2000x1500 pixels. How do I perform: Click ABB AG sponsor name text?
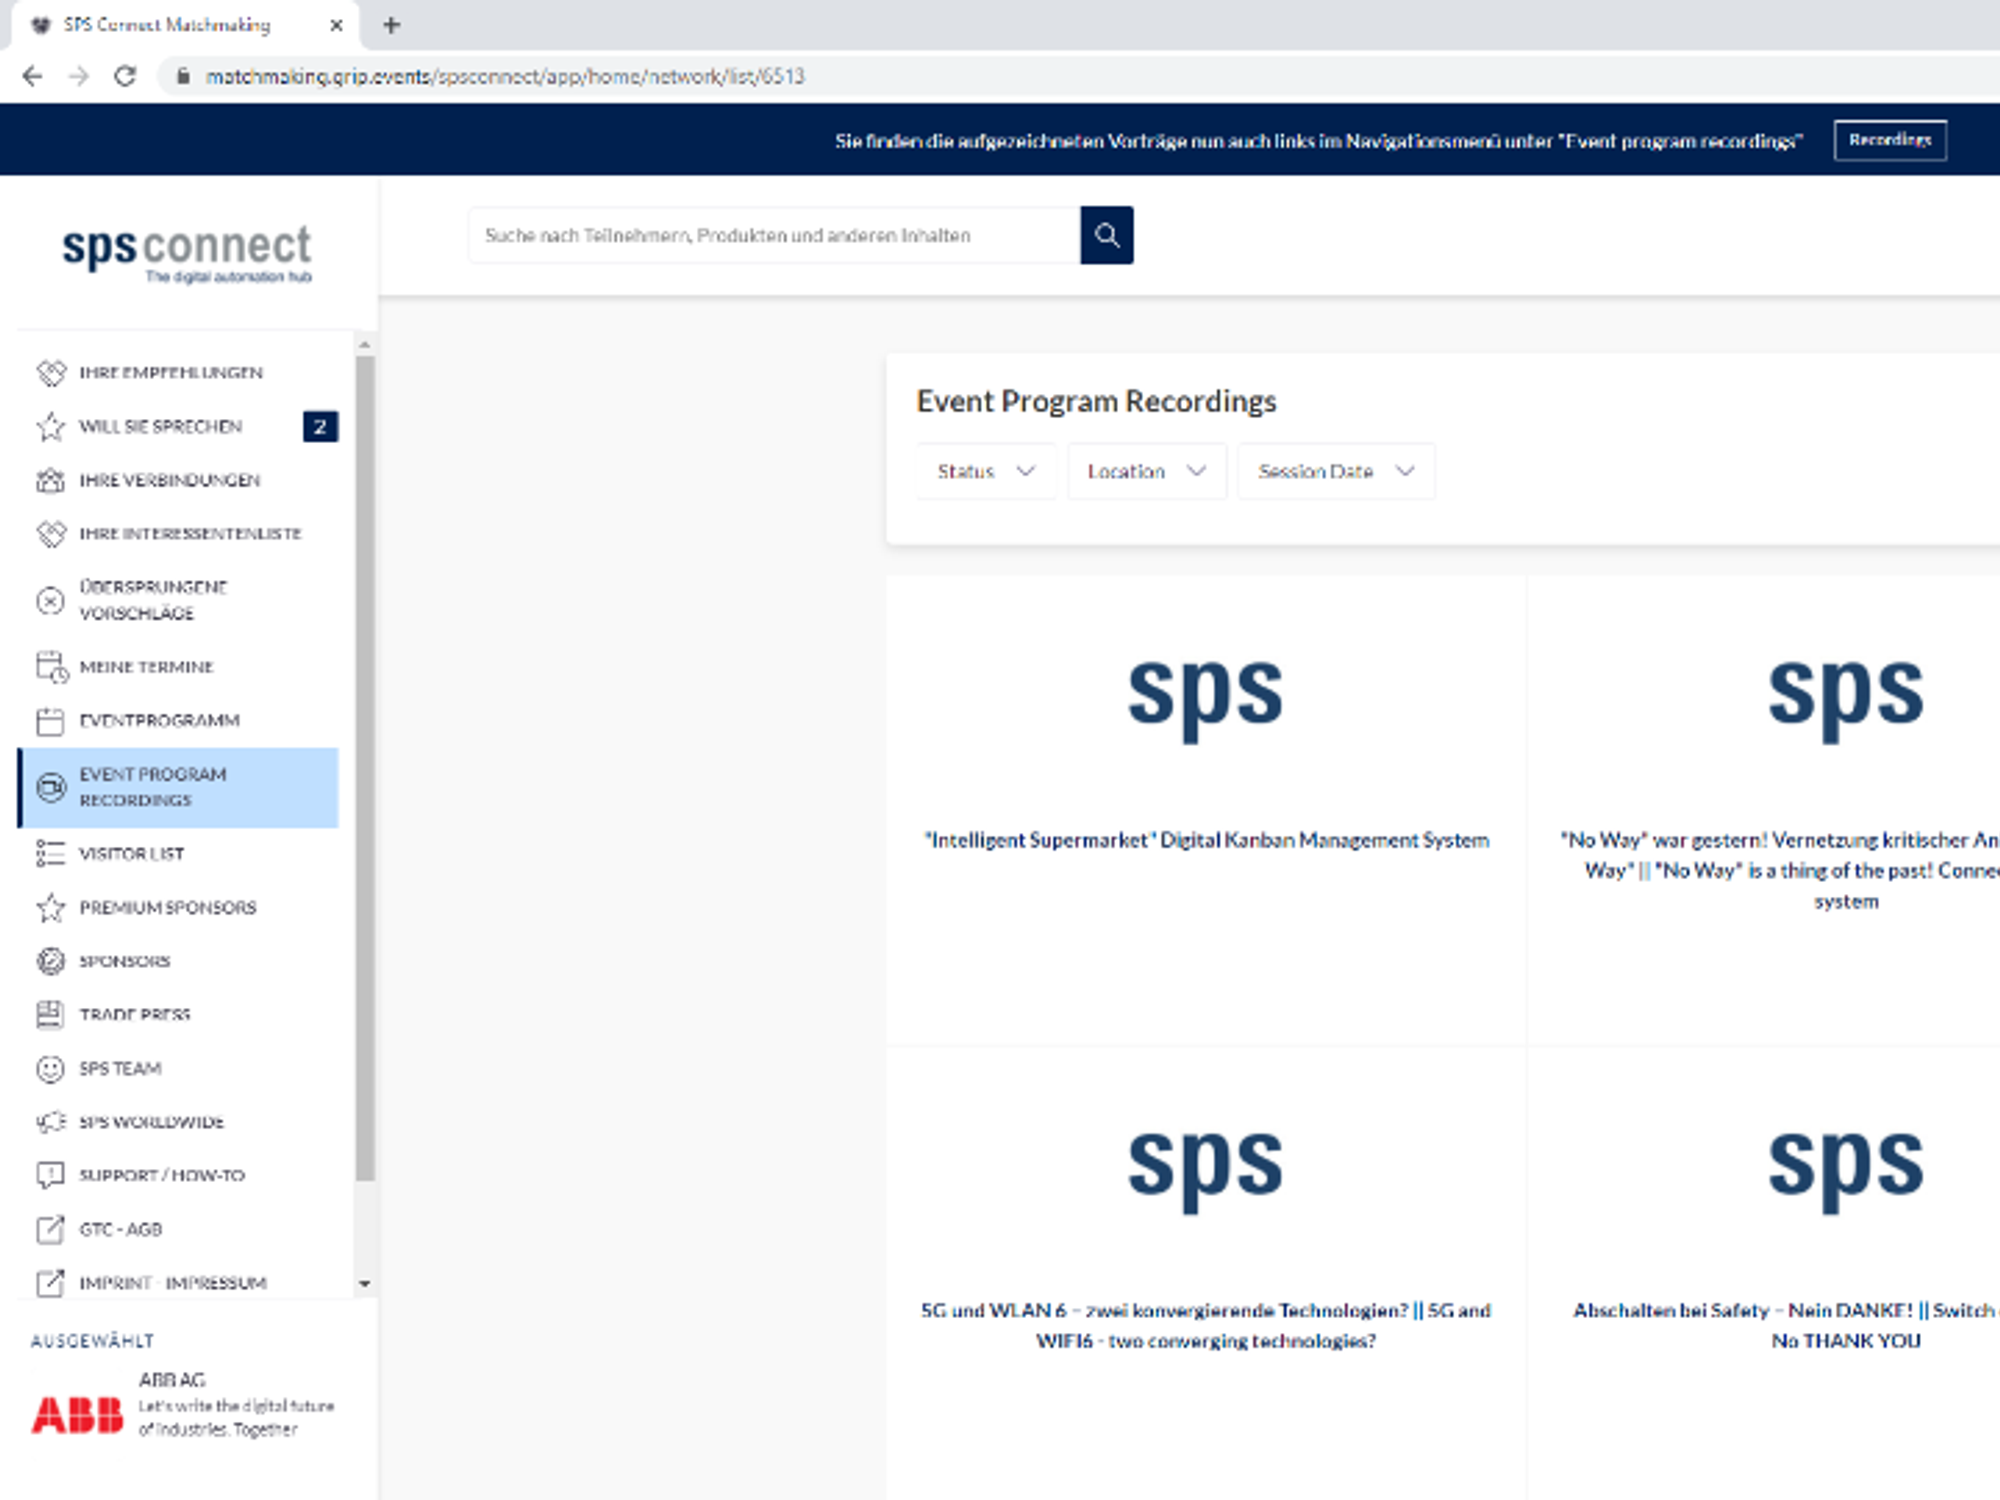click(x=172, y=1380)
